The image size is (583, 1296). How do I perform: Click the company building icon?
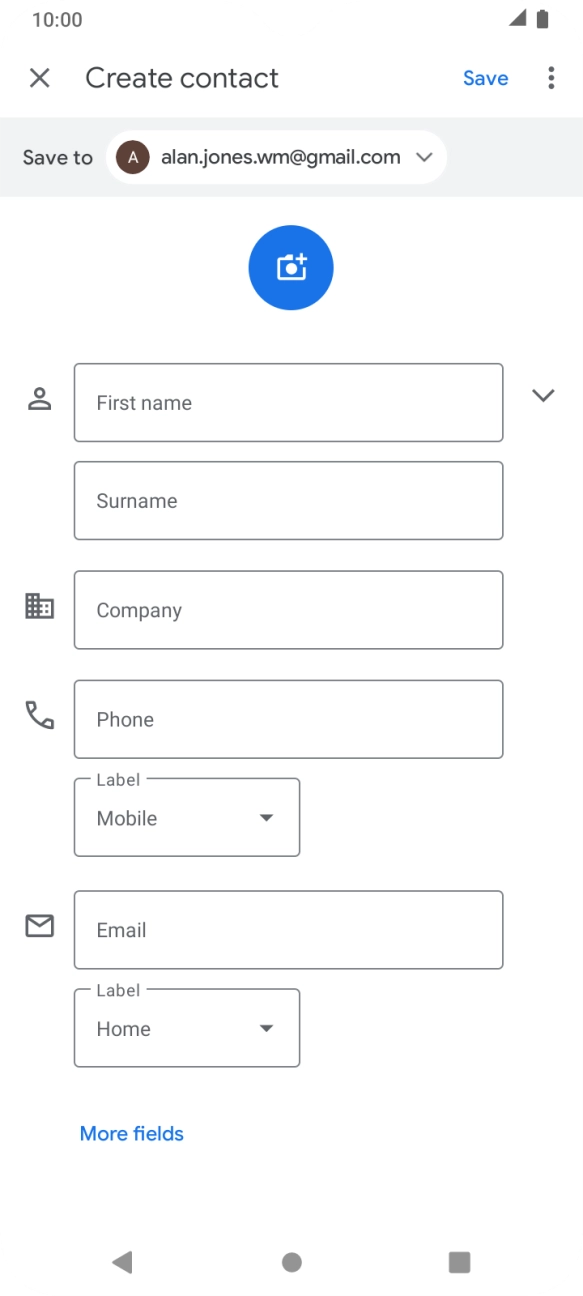(x=39, y=605)
